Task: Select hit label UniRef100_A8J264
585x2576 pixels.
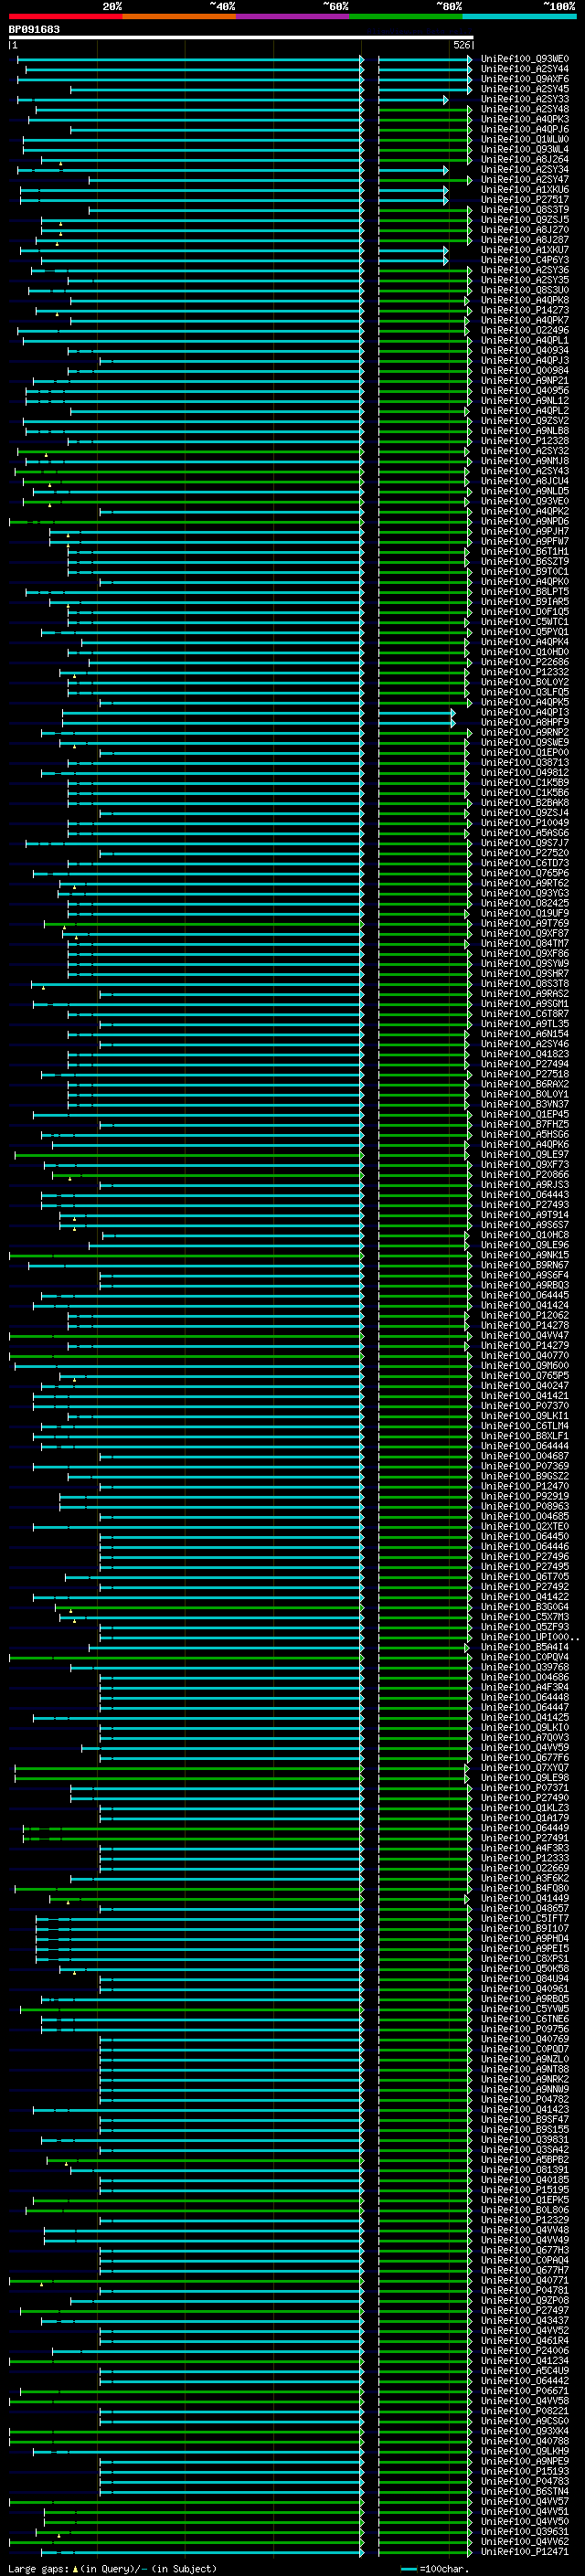Action: point(525,159)
